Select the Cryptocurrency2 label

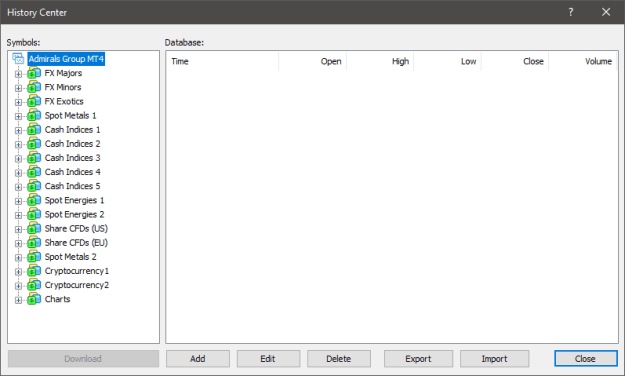point(77,285)
